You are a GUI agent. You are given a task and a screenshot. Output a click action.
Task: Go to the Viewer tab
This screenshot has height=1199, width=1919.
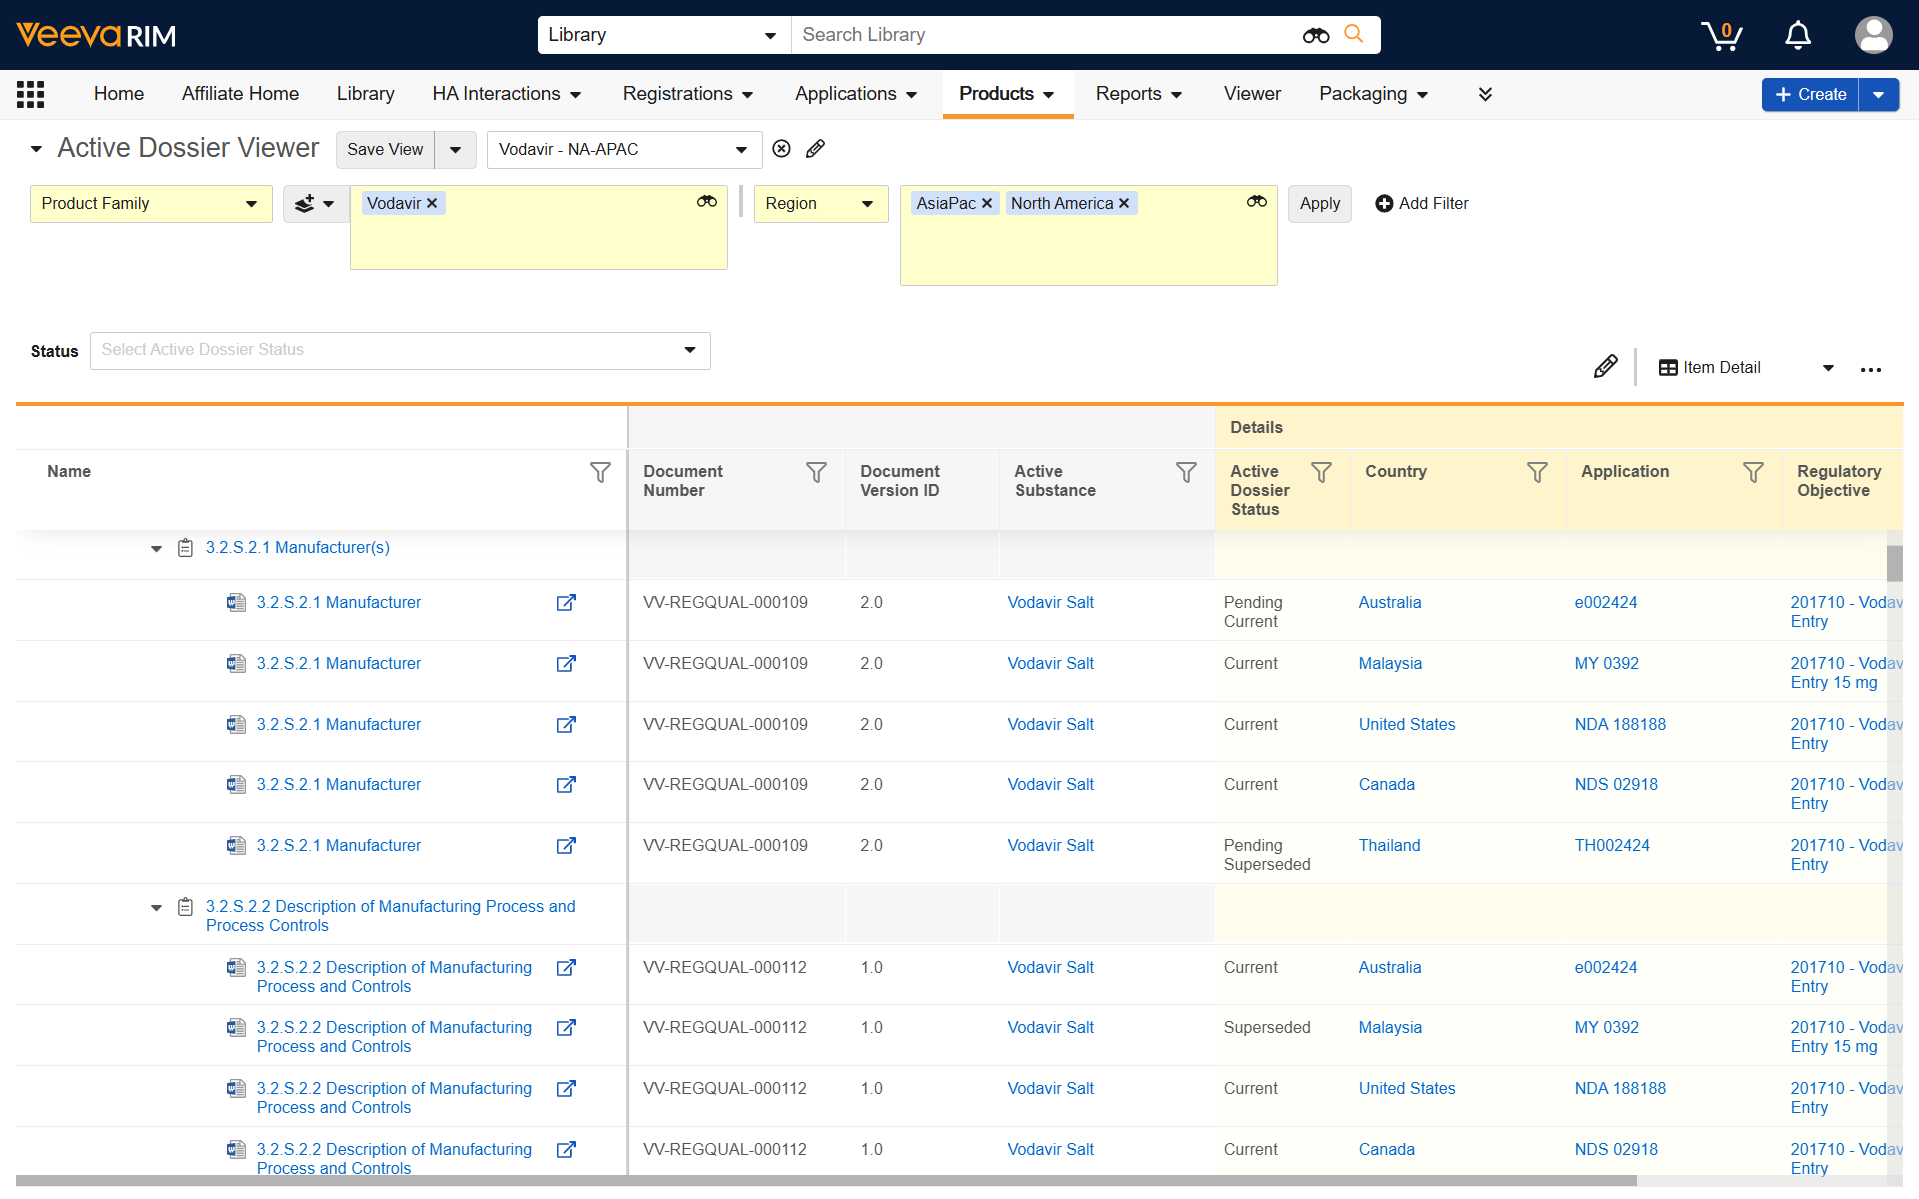1252,94
